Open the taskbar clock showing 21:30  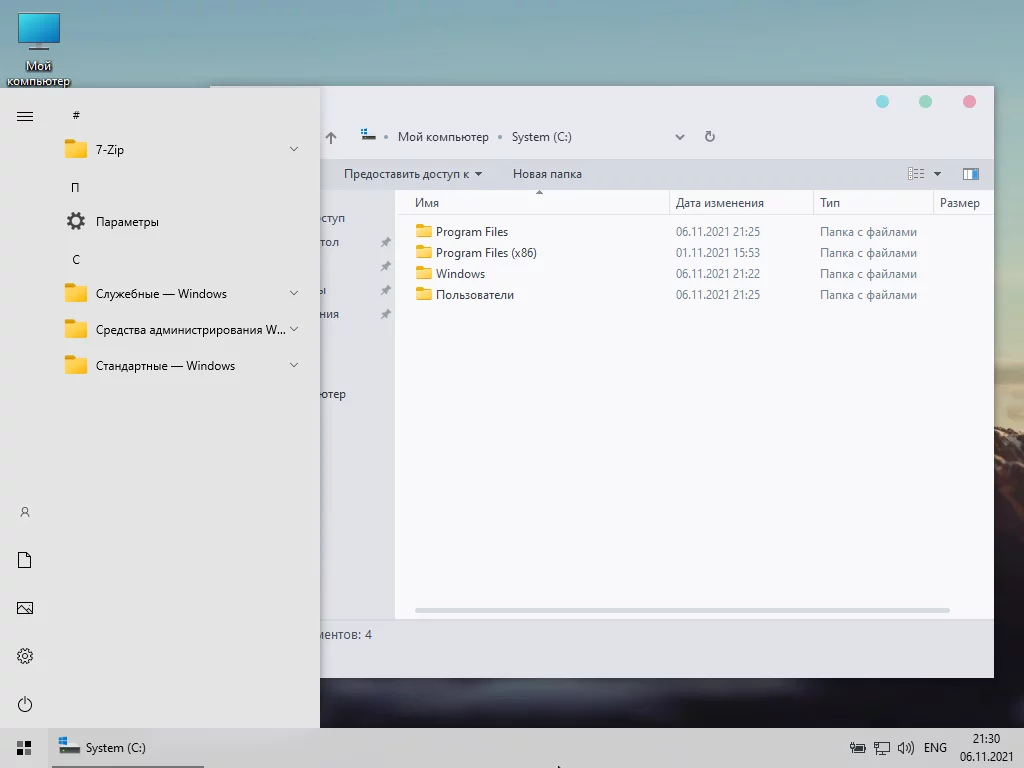pos(986,748)
